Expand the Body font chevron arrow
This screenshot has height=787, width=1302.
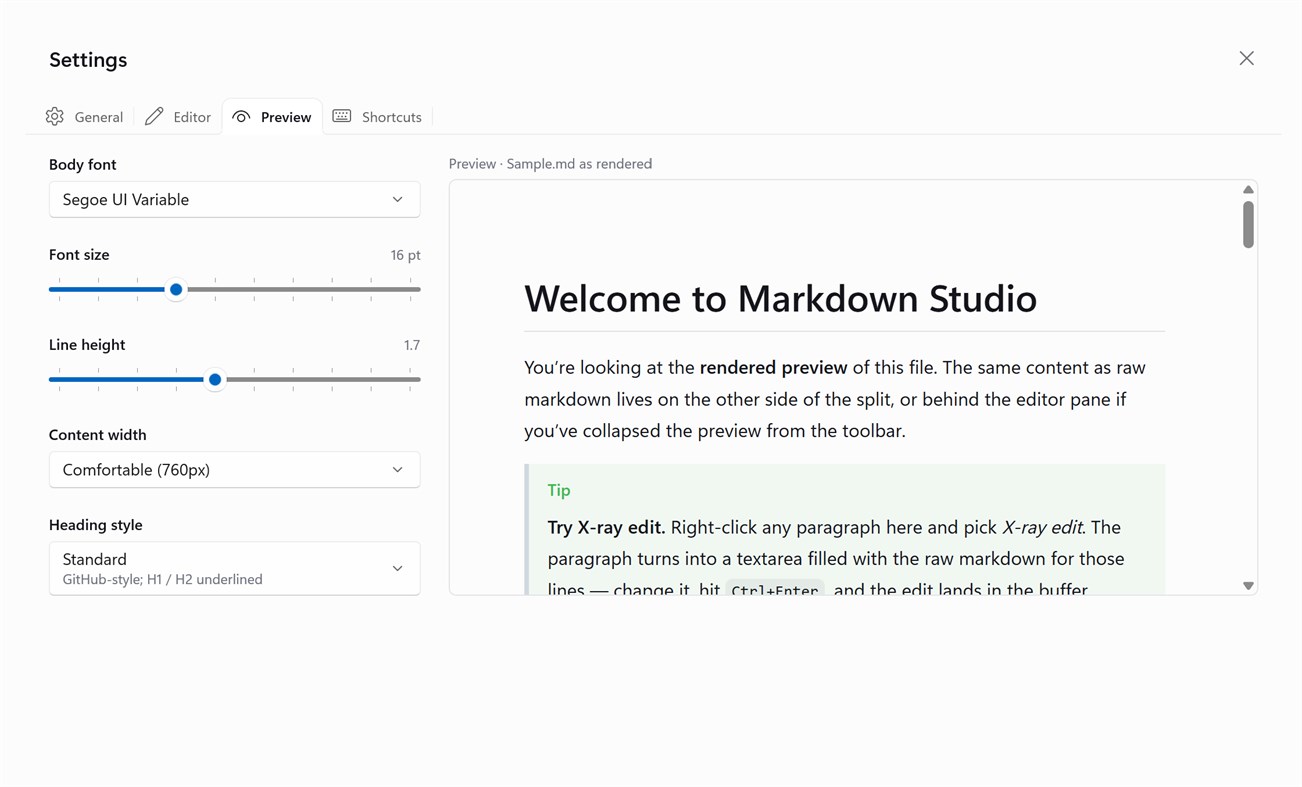(398, 199)
